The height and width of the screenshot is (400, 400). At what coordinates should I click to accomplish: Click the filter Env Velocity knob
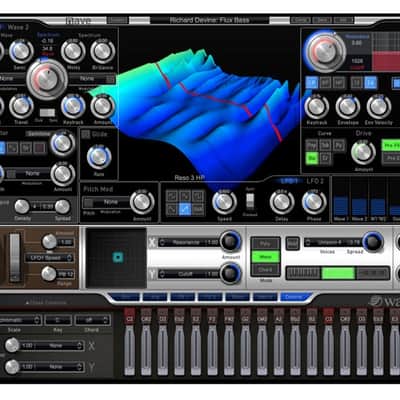(x=379, y=107)
